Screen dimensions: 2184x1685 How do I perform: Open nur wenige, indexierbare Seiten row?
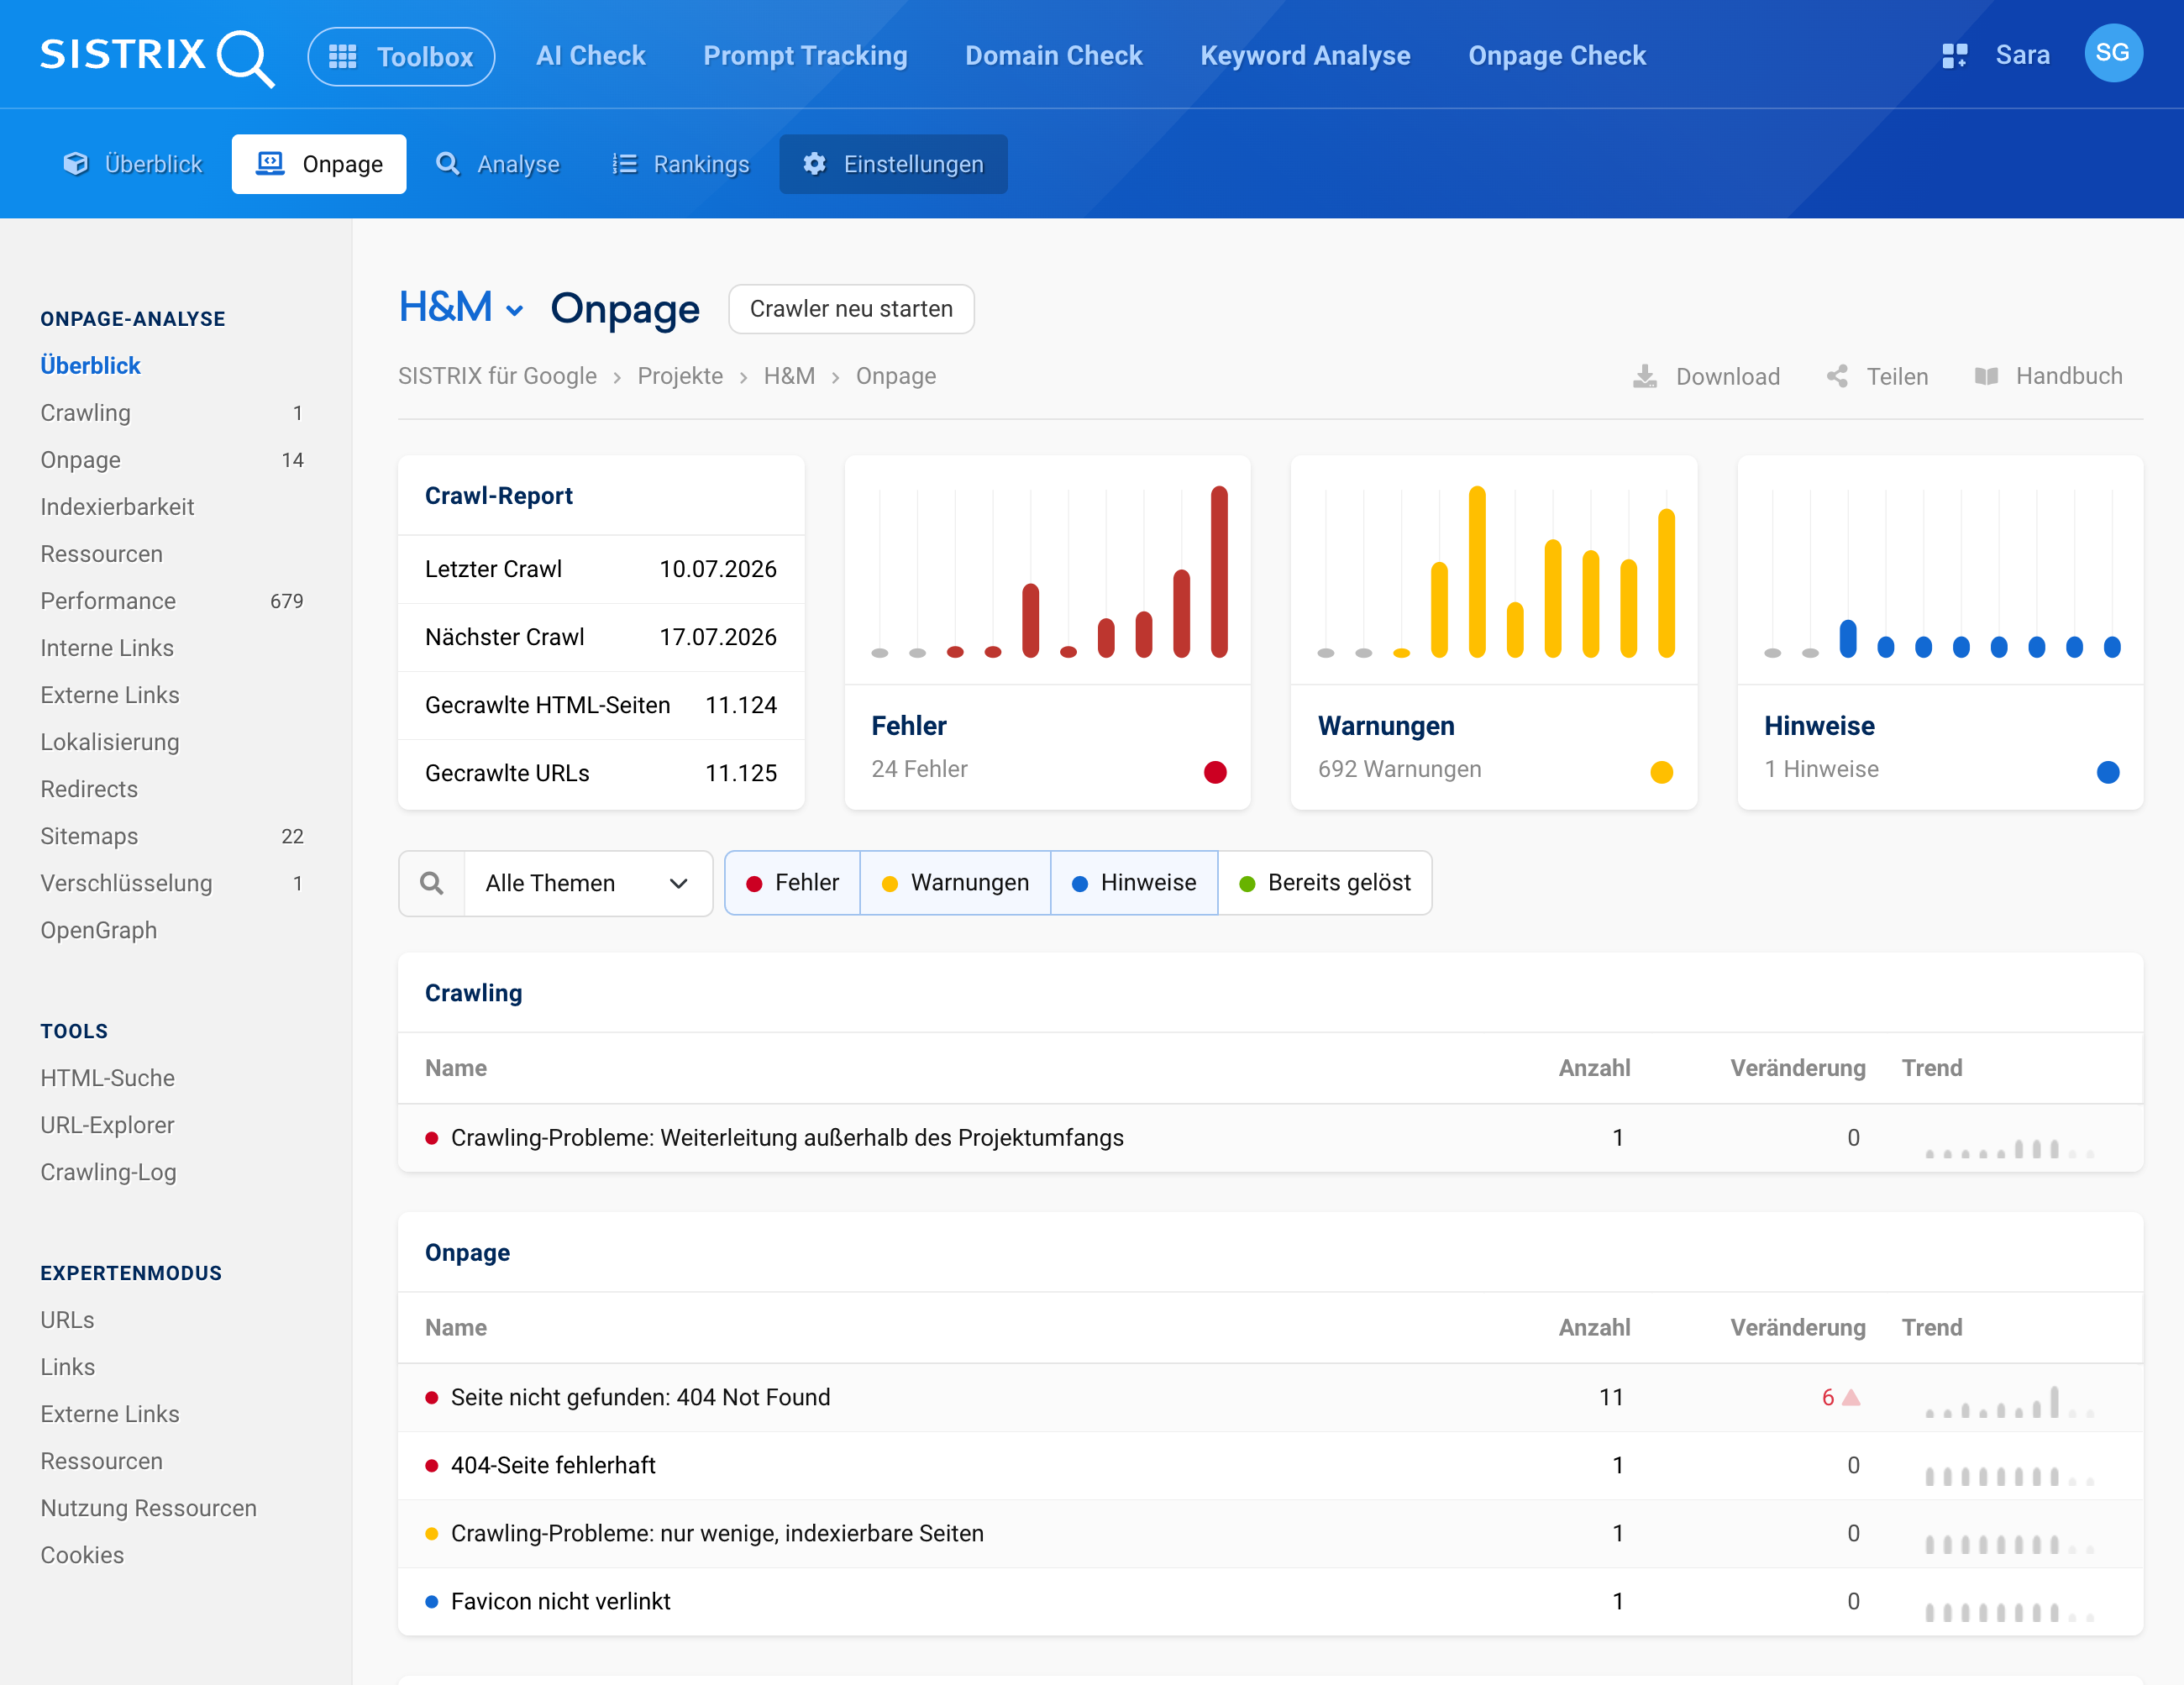[x=1270, y=1534]
